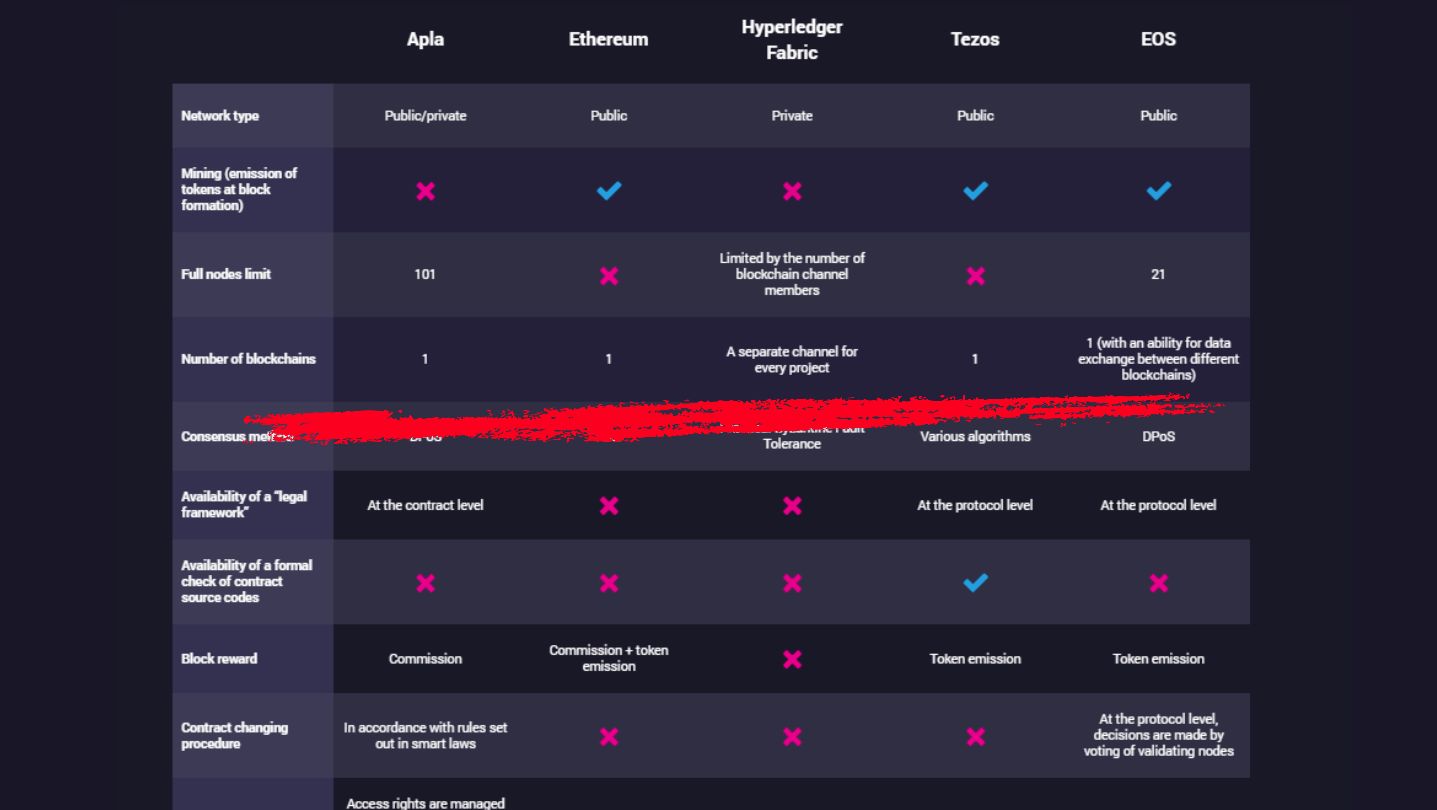Click Apla's 'At the contract level' cell
The height and width of the screenshot is (810, 1437).
(425, 505)
